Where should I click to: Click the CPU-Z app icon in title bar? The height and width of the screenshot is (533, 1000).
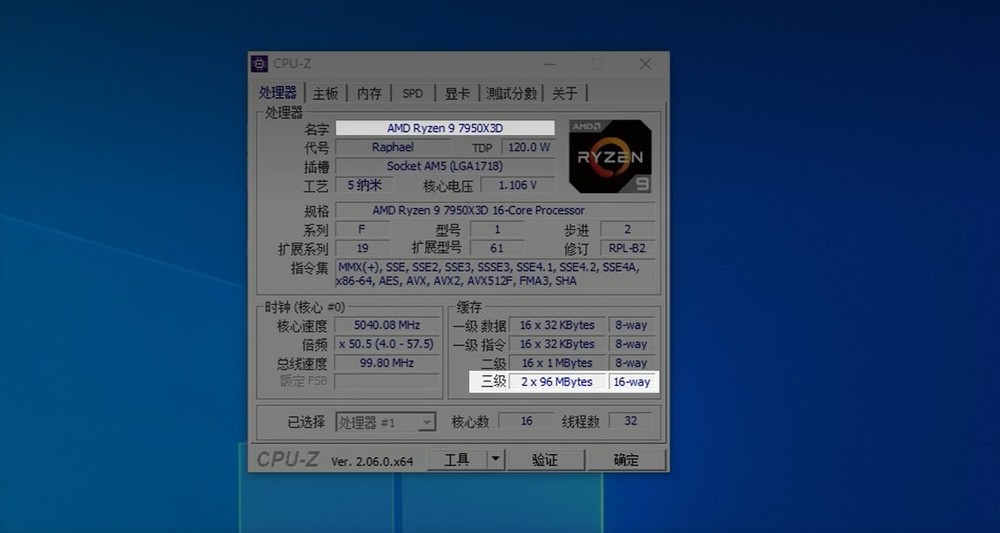259,64
